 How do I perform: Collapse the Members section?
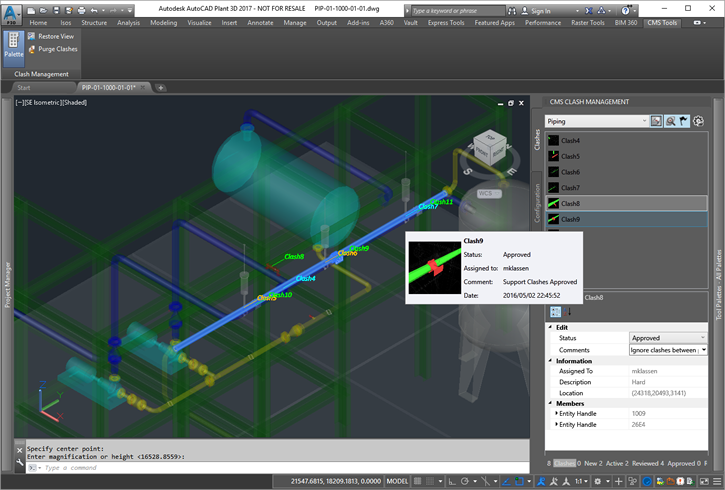click(550, 404)
